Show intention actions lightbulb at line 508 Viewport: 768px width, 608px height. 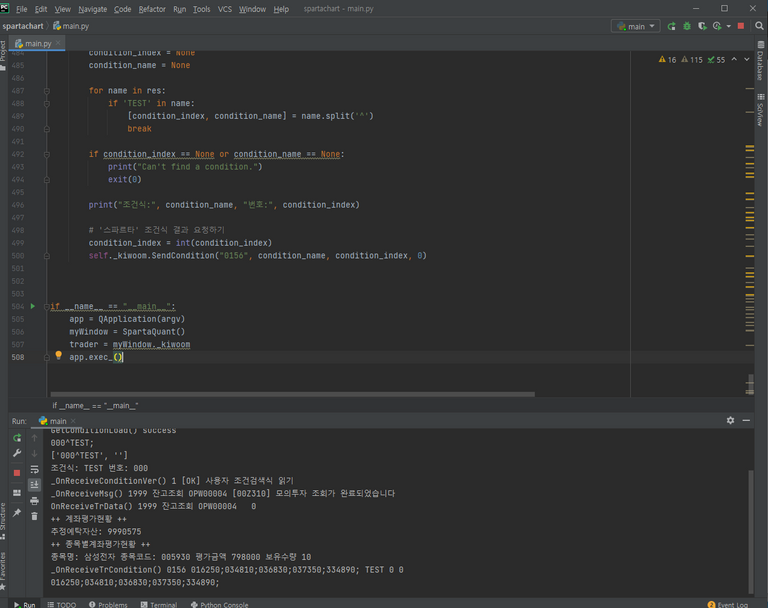pyautogui.click(x=58, y=355)
